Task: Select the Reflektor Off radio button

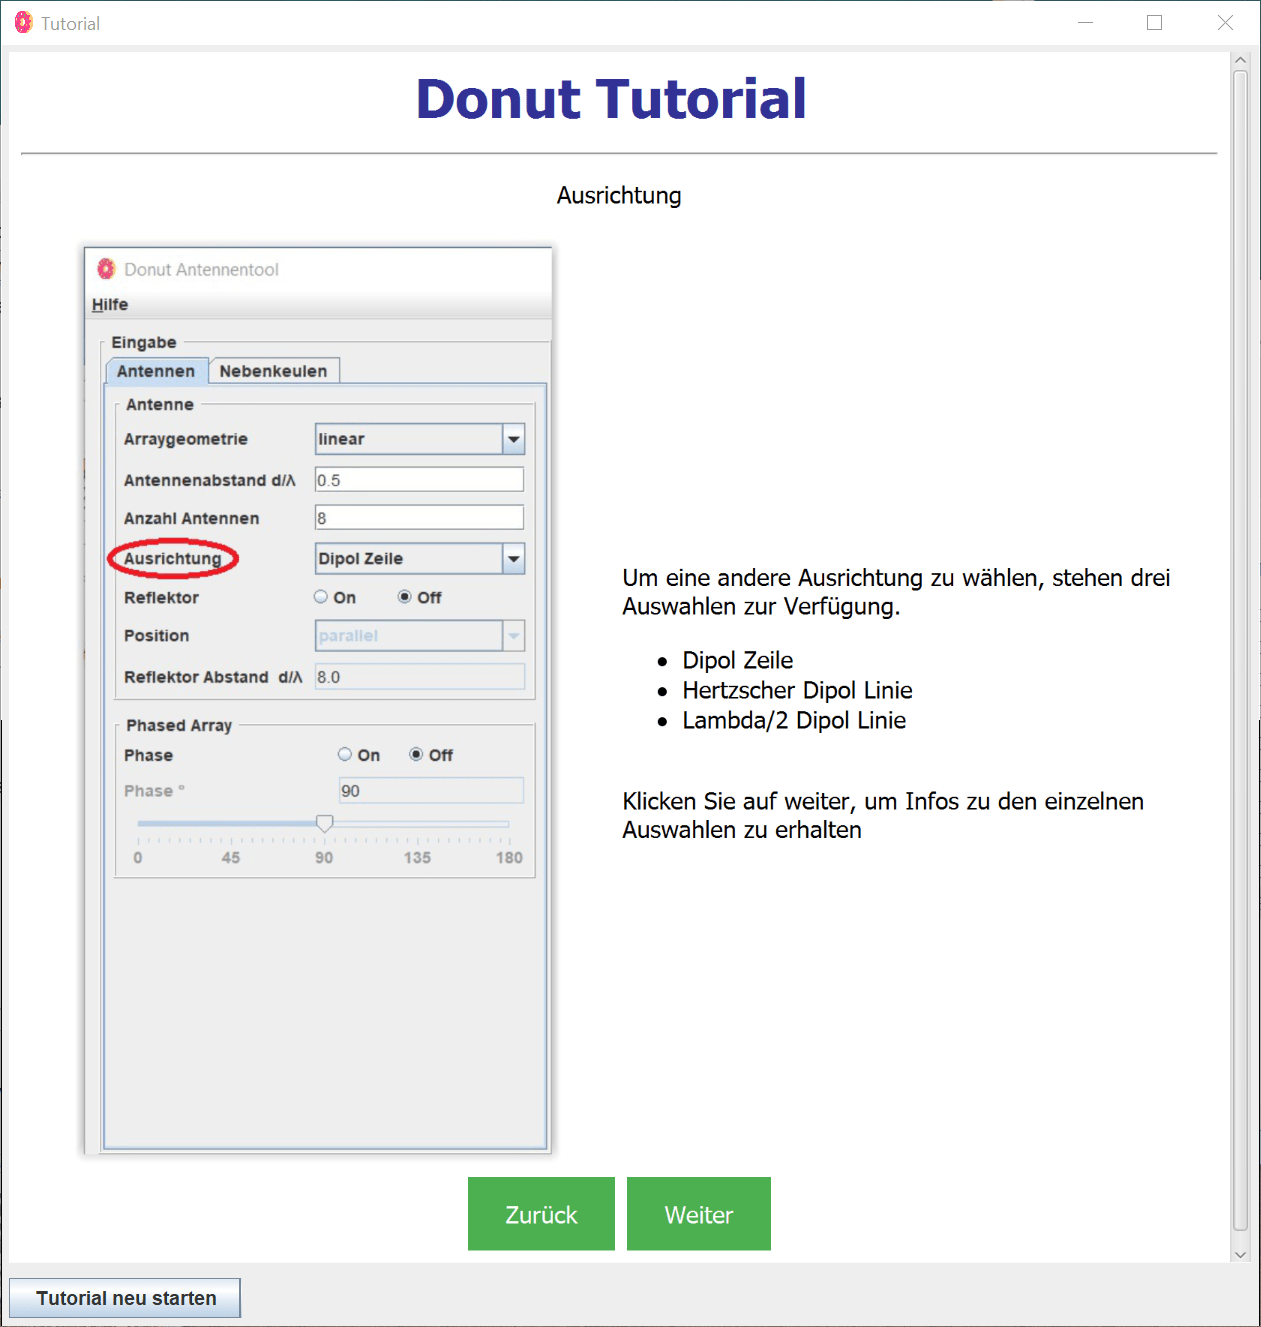Action: 405,597
